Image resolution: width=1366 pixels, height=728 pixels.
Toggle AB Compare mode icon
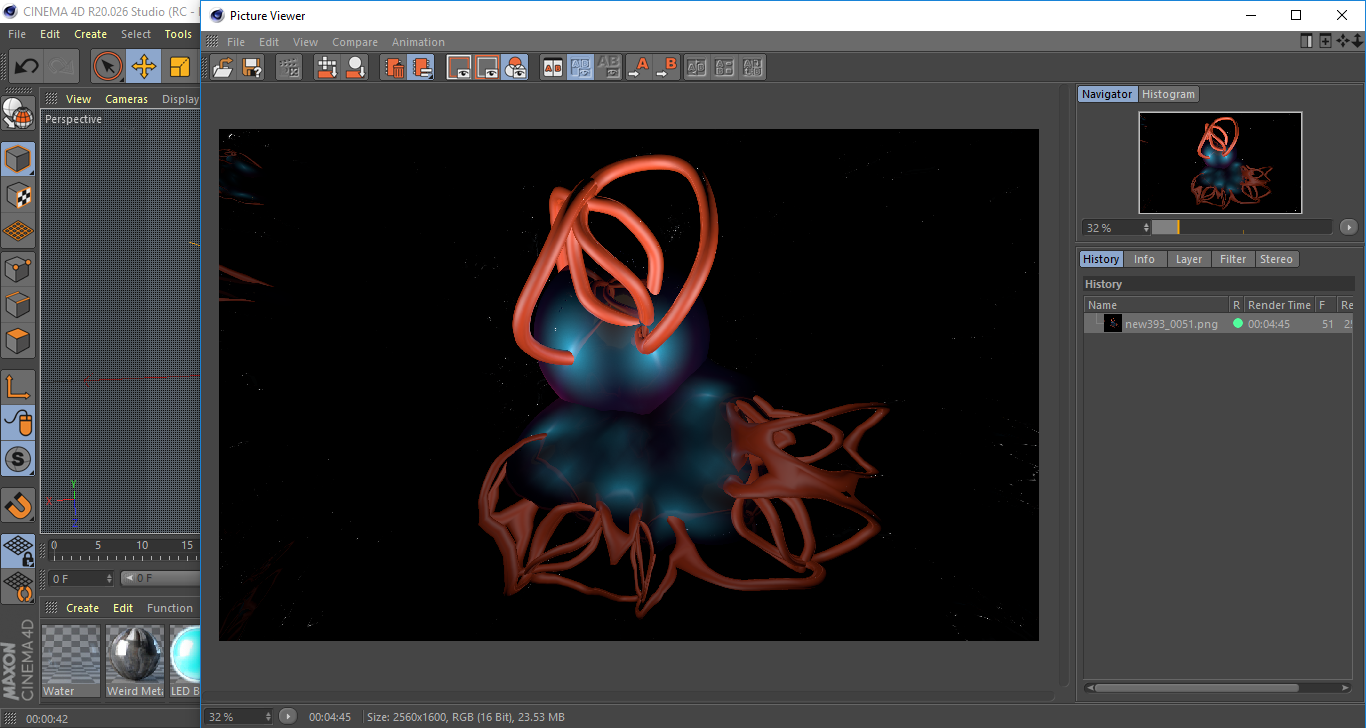(552, 67)
